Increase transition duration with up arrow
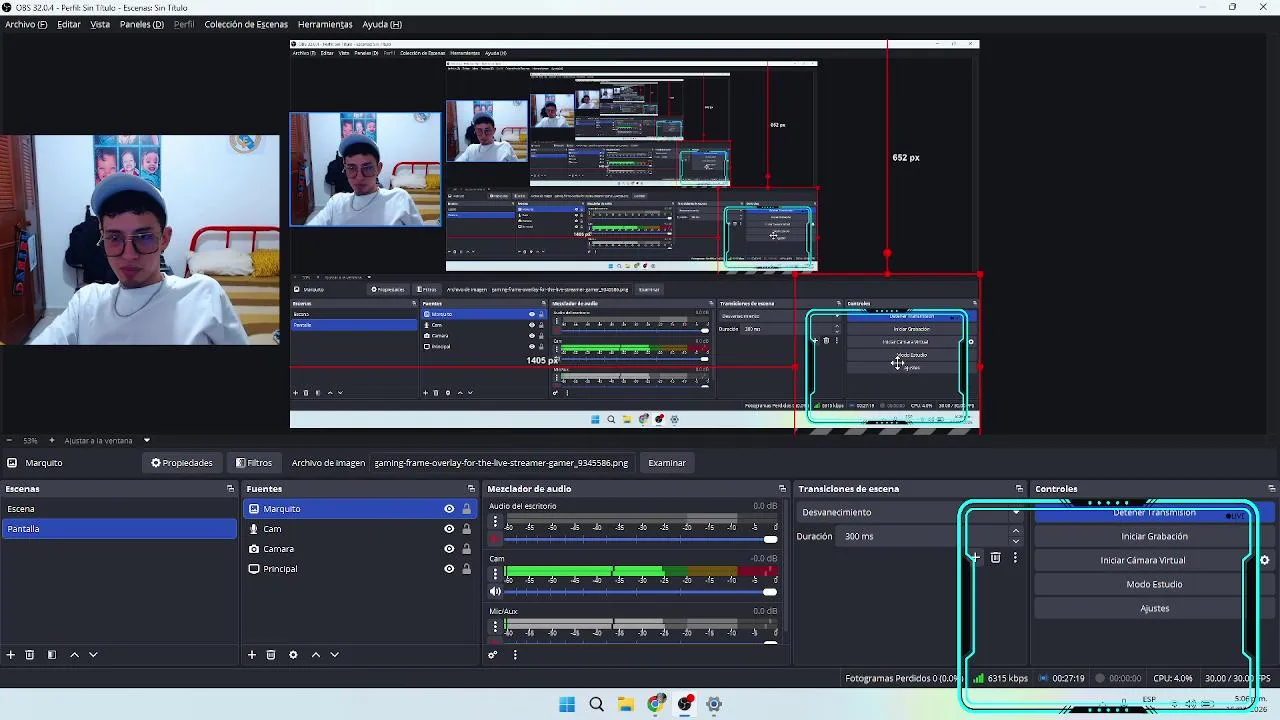This screenshot has width=1280, height=720. click(1016, 531)
